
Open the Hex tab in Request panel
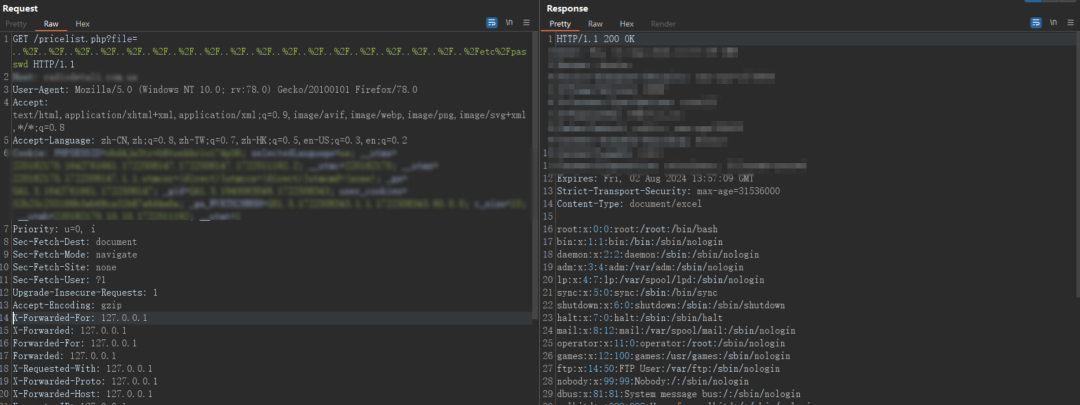point(83,24)
